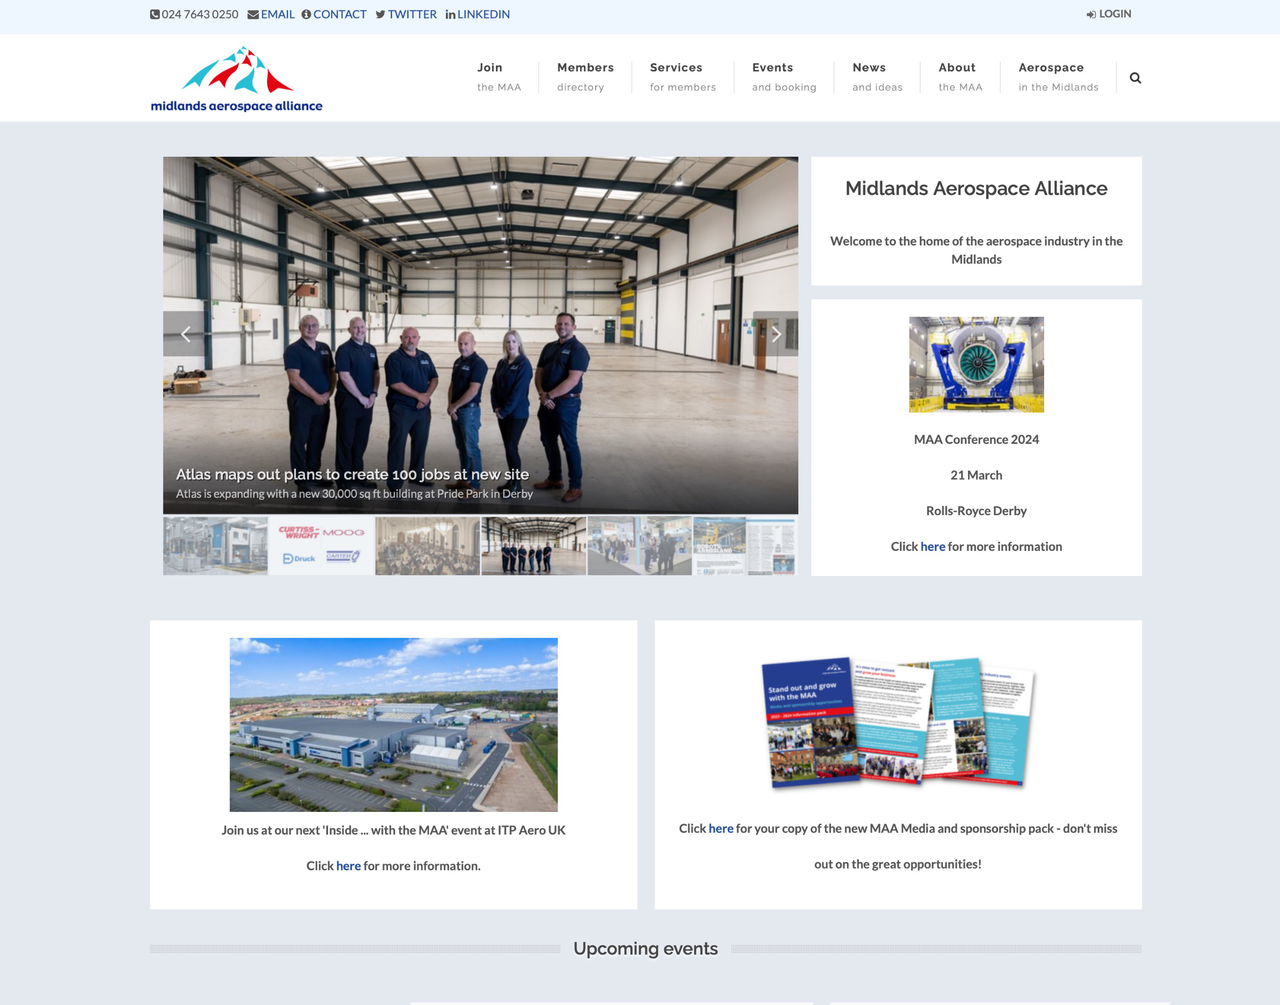Open the About the MAA menu
1280x1005 pixels.
click(x=960, y=78)
